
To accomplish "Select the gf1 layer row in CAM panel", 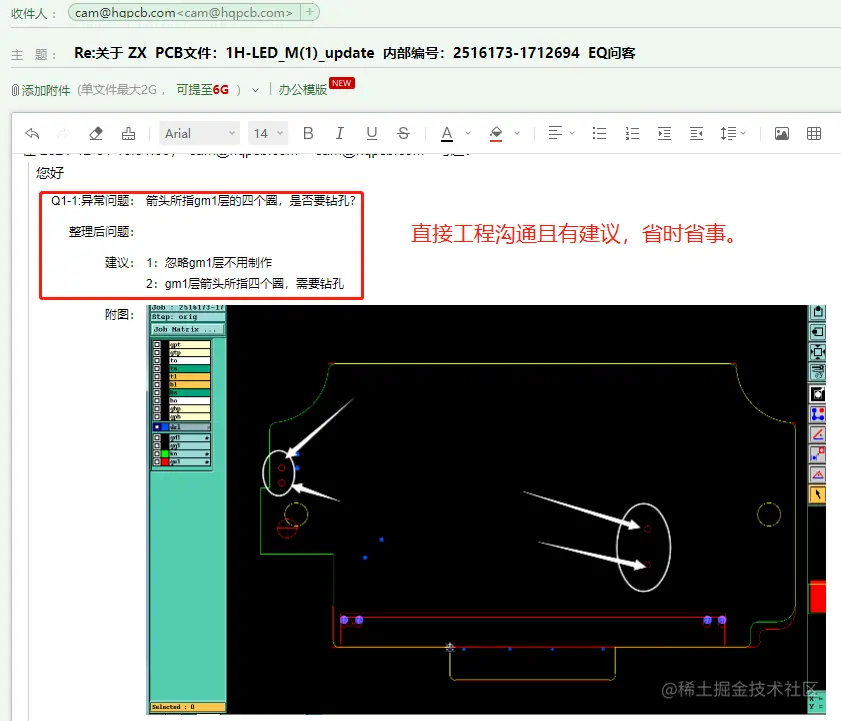I will pyautogui.click(x=189, y=438).
